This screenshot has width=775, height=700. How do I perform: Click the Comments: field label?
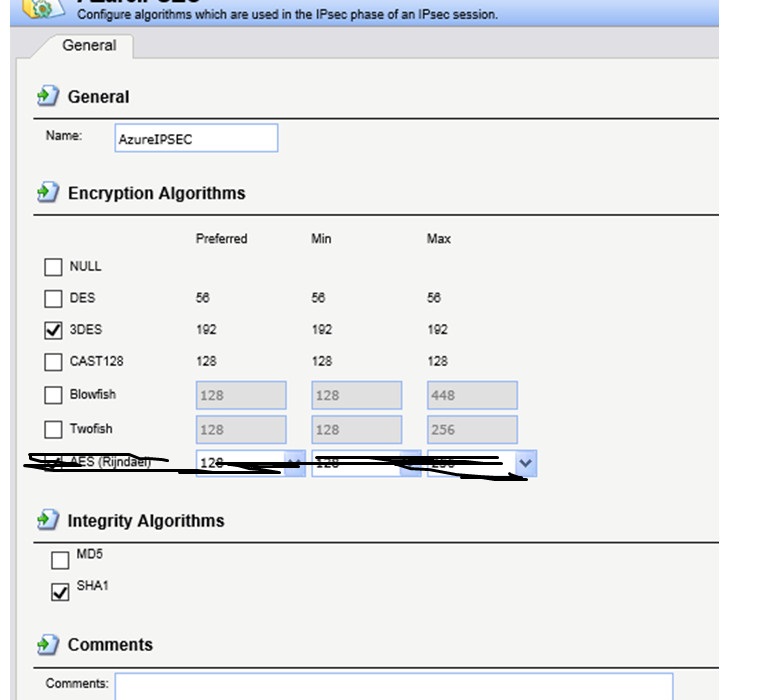[x=77, y=683]
